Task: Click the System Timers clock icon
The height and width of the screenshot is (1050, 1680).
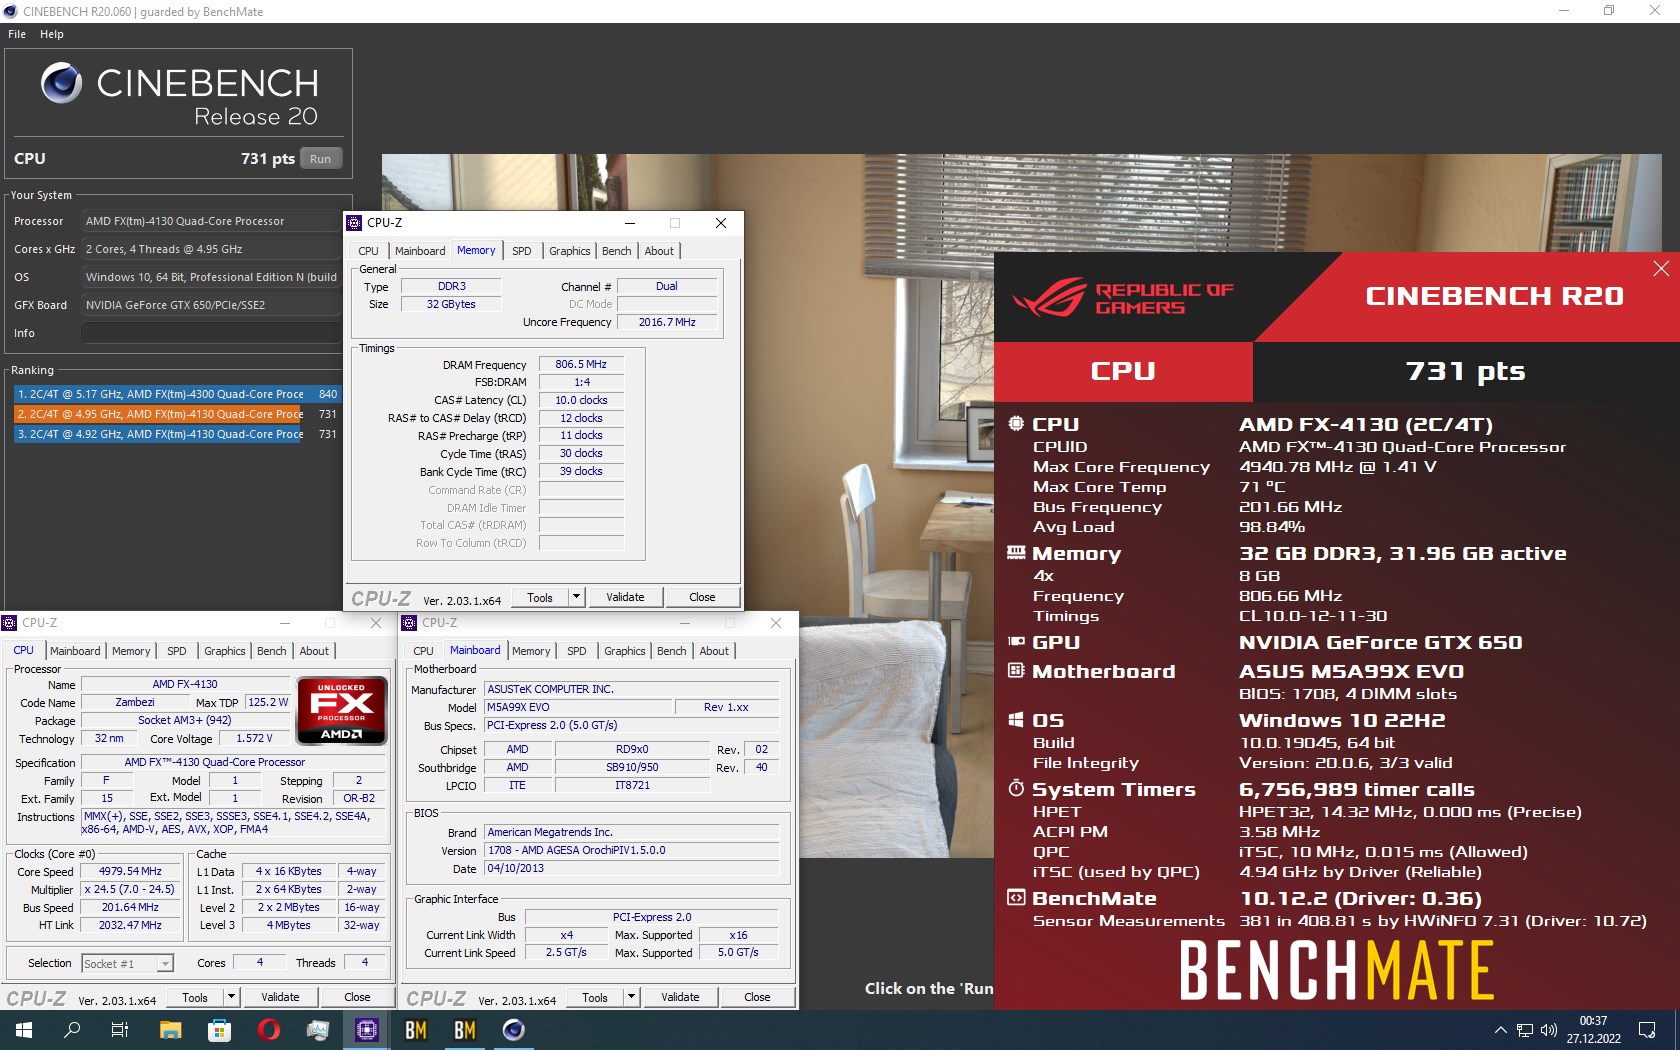Action: coord(1016,788)
